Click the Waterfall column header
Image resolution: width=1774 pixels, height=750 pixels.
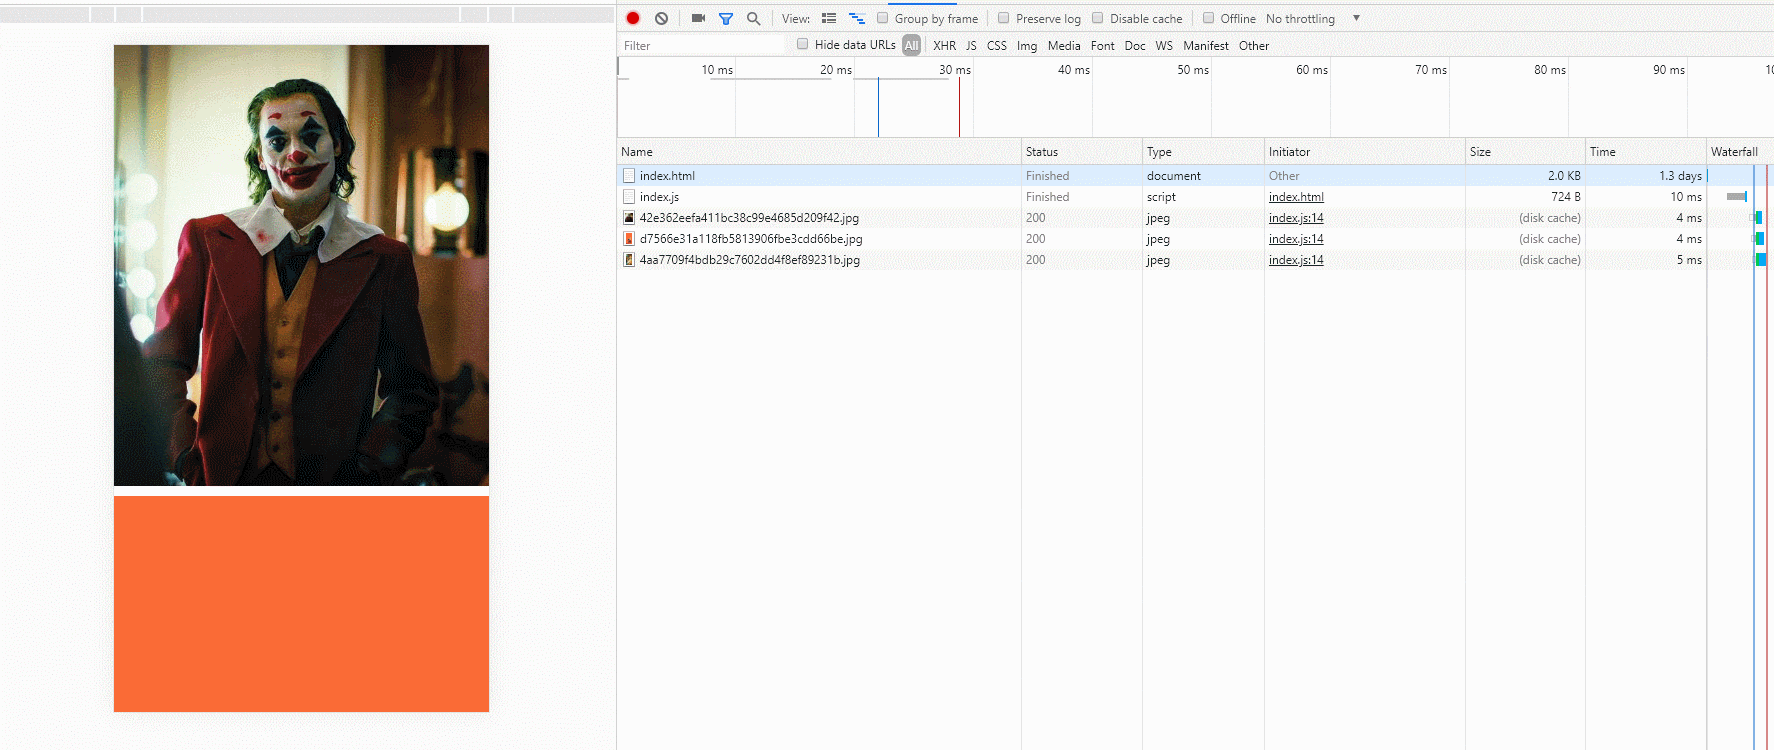click(x=1740, y=152)
